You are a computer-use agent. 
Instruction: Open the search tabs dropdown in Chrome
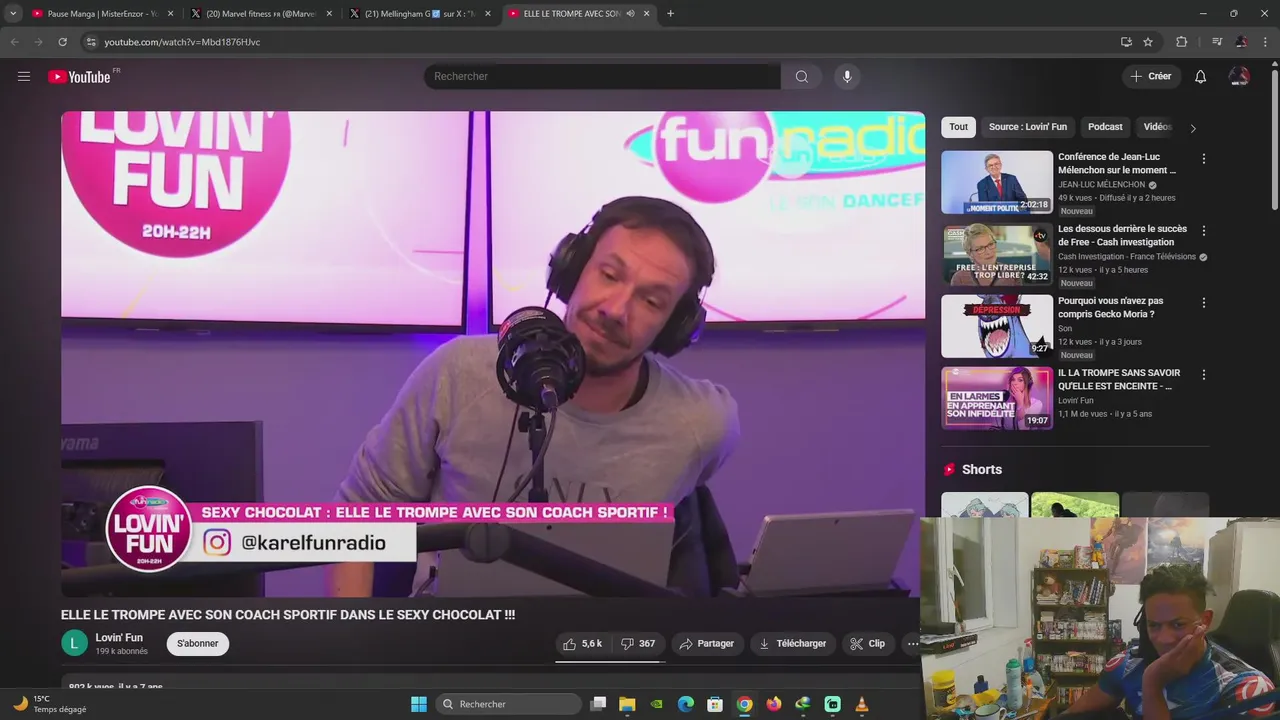[x=13, y=14]
